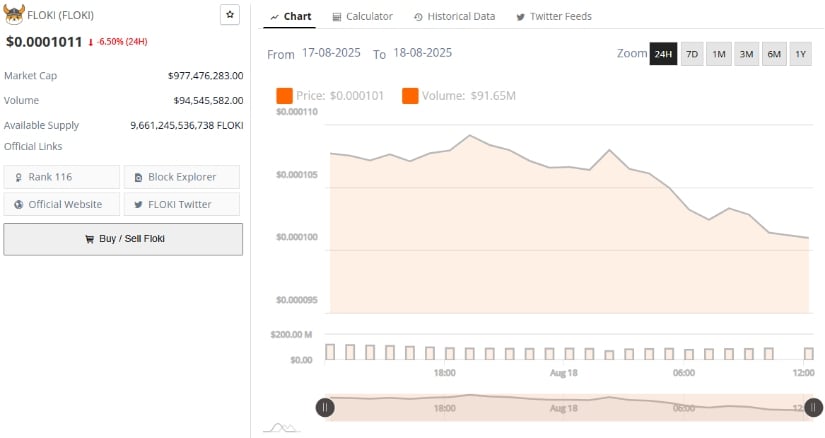
Task: Click the first volume bar in the chart
Action: click(x=330, y=352)
